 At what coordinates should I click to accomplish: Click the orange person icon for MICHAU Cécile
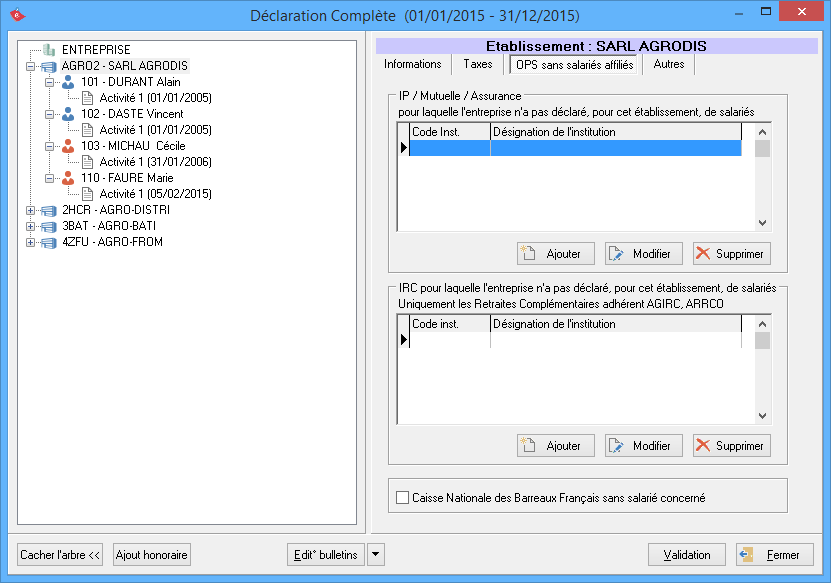pyautogui.click(x=68, y=146)
